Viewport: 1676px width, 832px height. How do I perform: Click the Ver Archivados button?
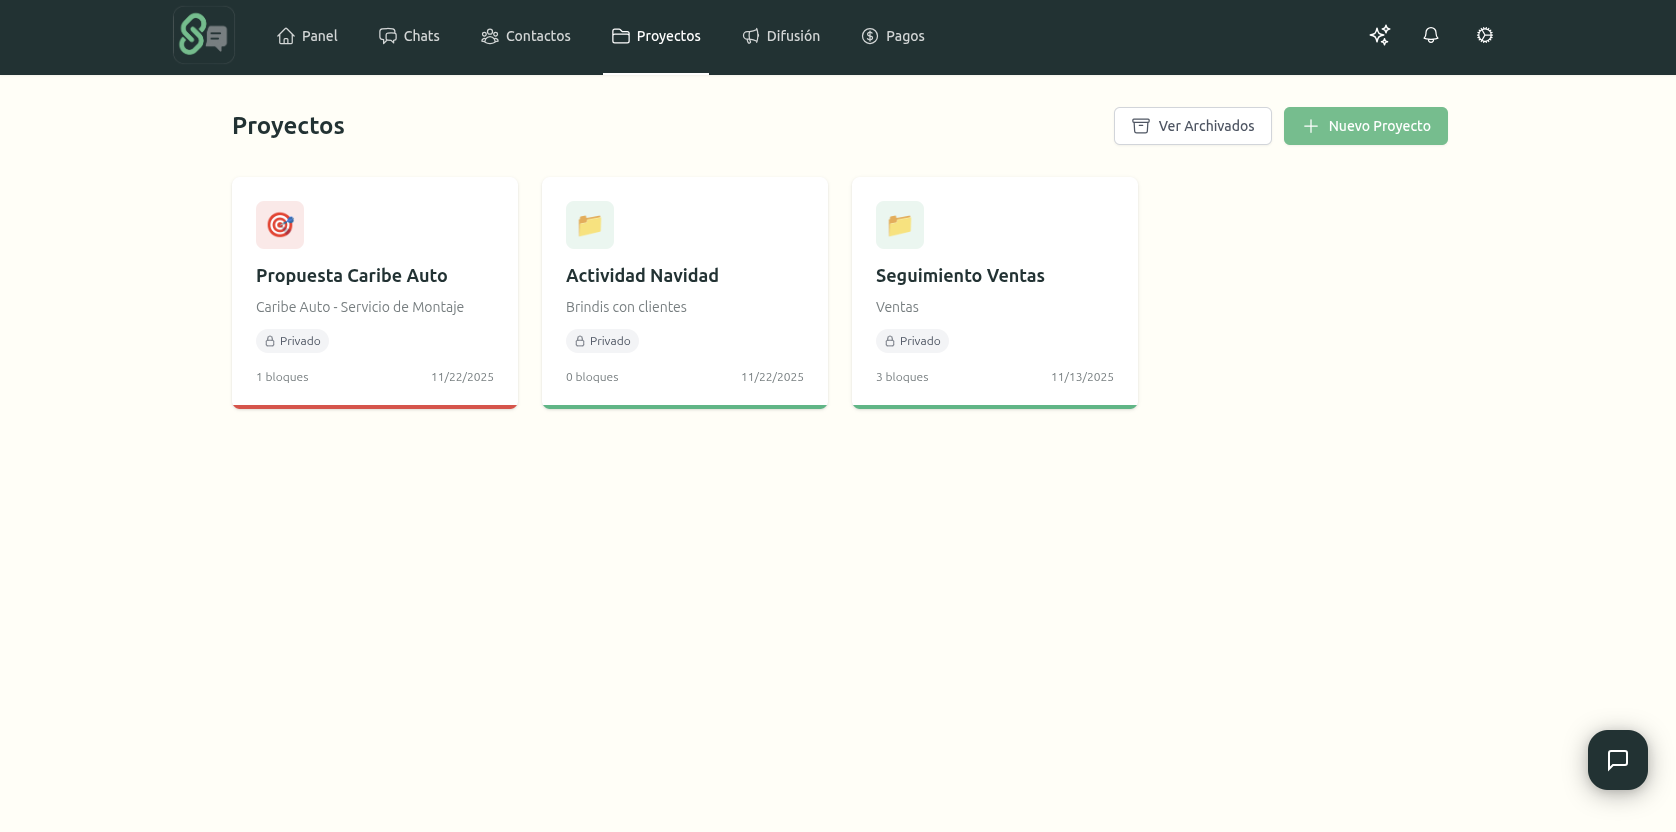click(x=1192, y=126)
